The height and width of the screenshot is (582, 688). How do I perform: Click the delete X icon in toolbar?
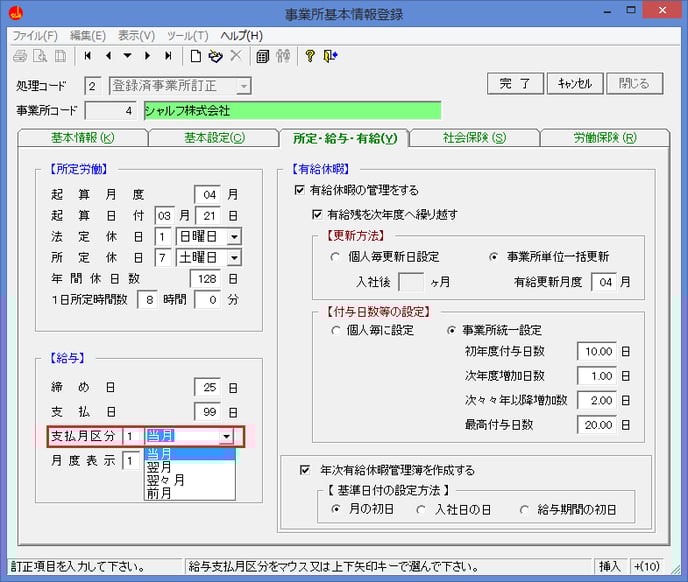point(236,56)
